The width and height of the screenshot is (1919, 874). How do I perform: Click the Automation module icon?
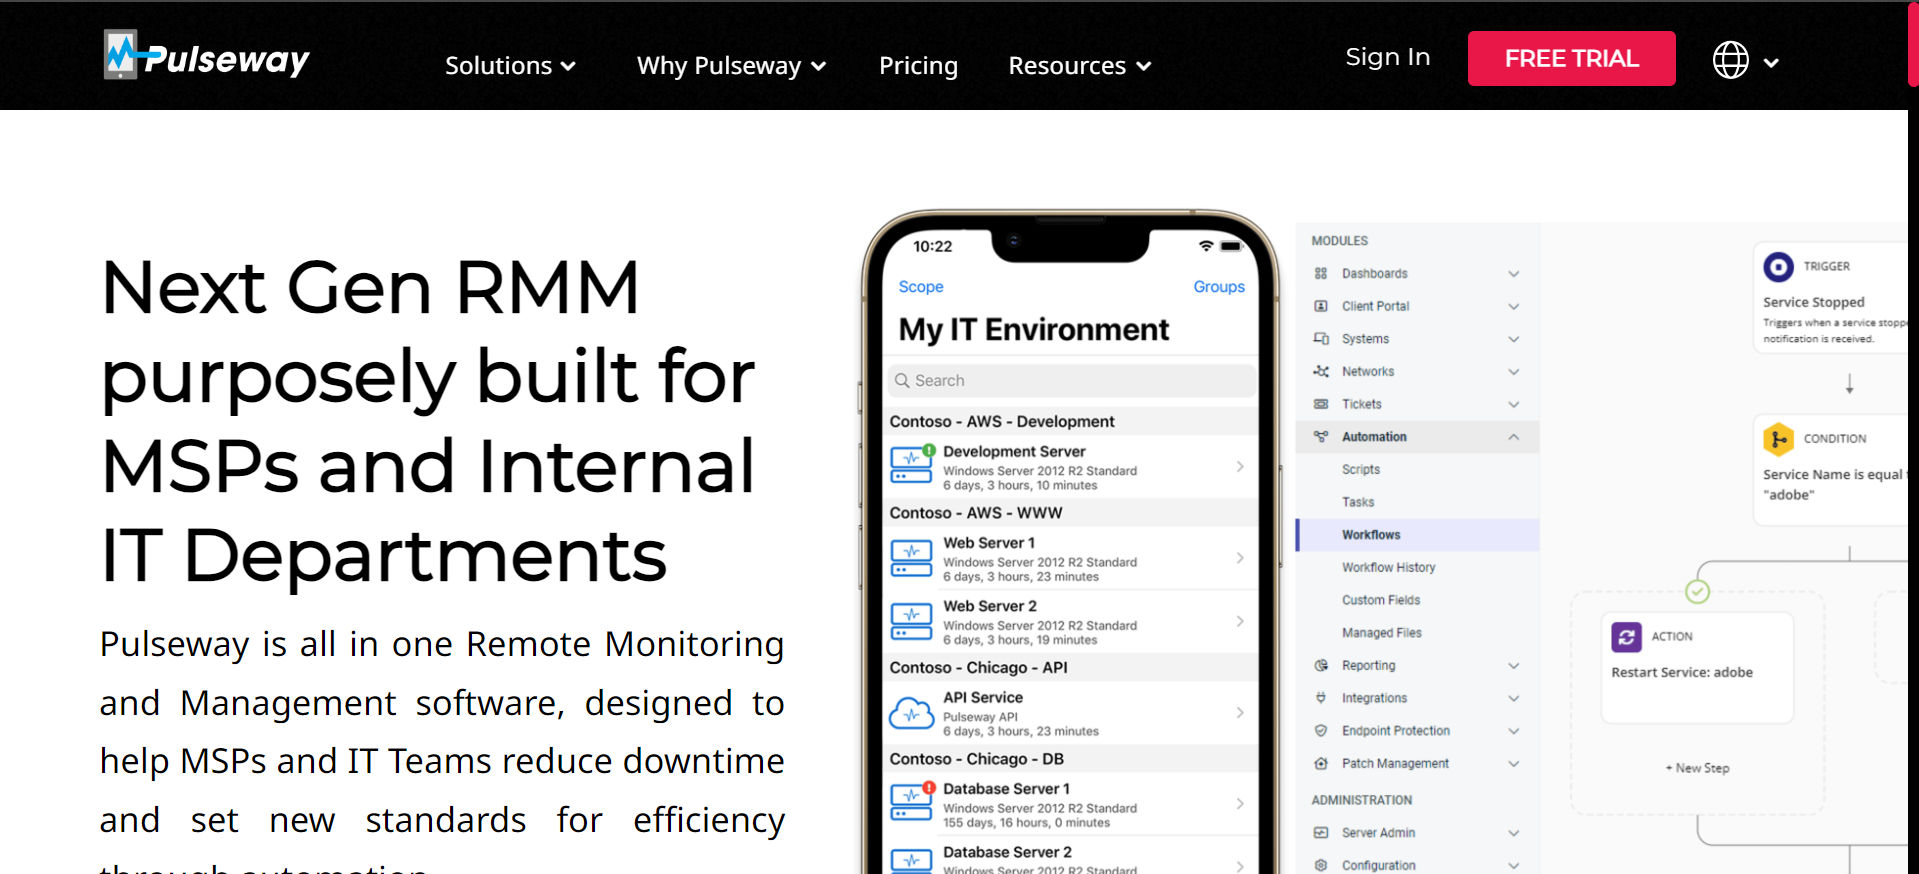pyautogui.click(x=1321, y=437)
